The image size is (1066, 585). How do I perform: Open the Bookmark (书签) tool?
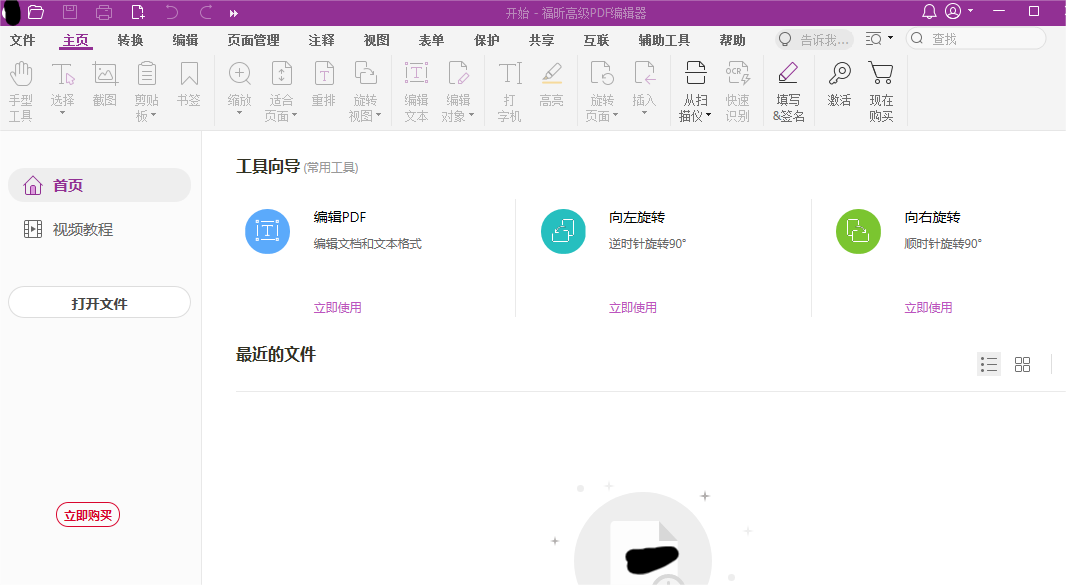189,88
